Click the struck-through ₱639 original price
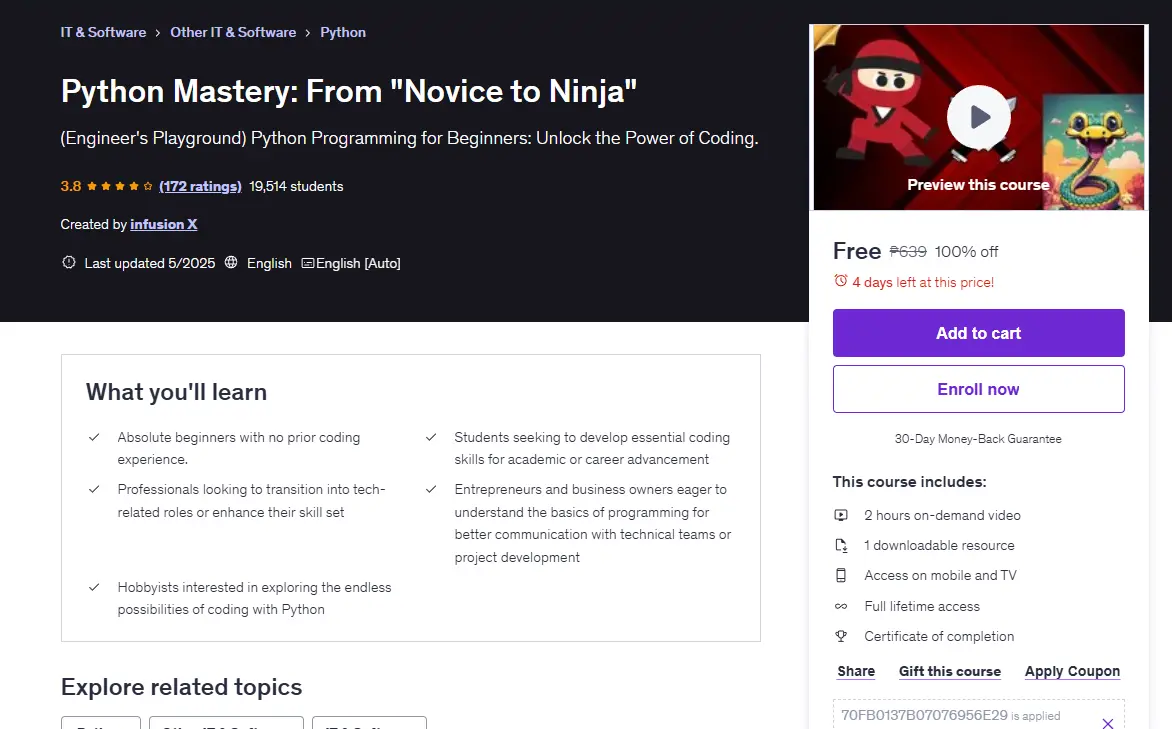Image resolution: width=1172 pixels, height=729 pixels. 908,252
